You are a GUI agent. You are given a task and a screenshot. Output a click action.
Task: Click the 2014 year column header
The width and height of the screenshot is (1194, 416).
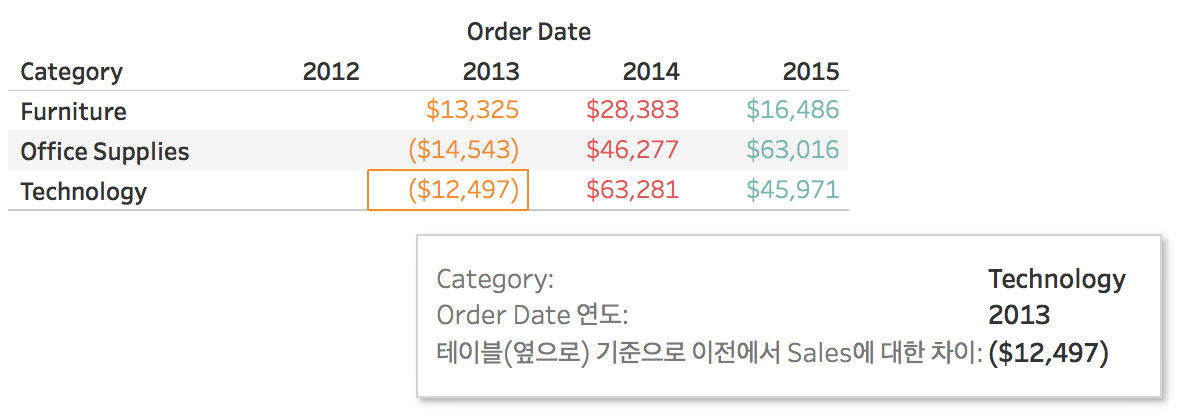[651, 72]
